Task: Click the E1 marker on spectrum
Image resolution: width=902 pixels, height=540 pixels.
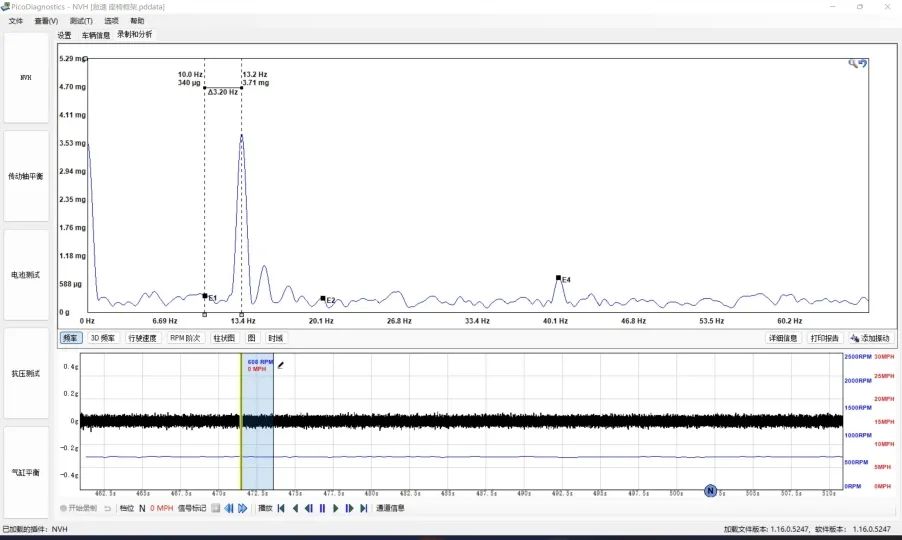Action: click(205, 296)
